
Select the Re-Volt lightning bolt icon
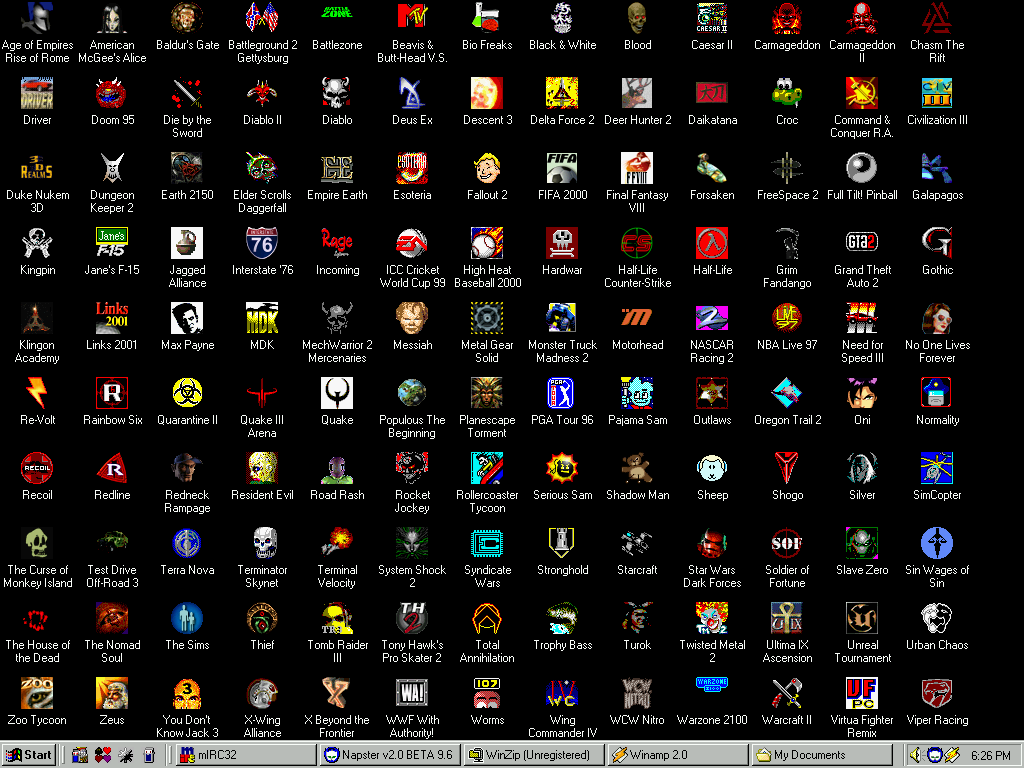click(37, 394)
